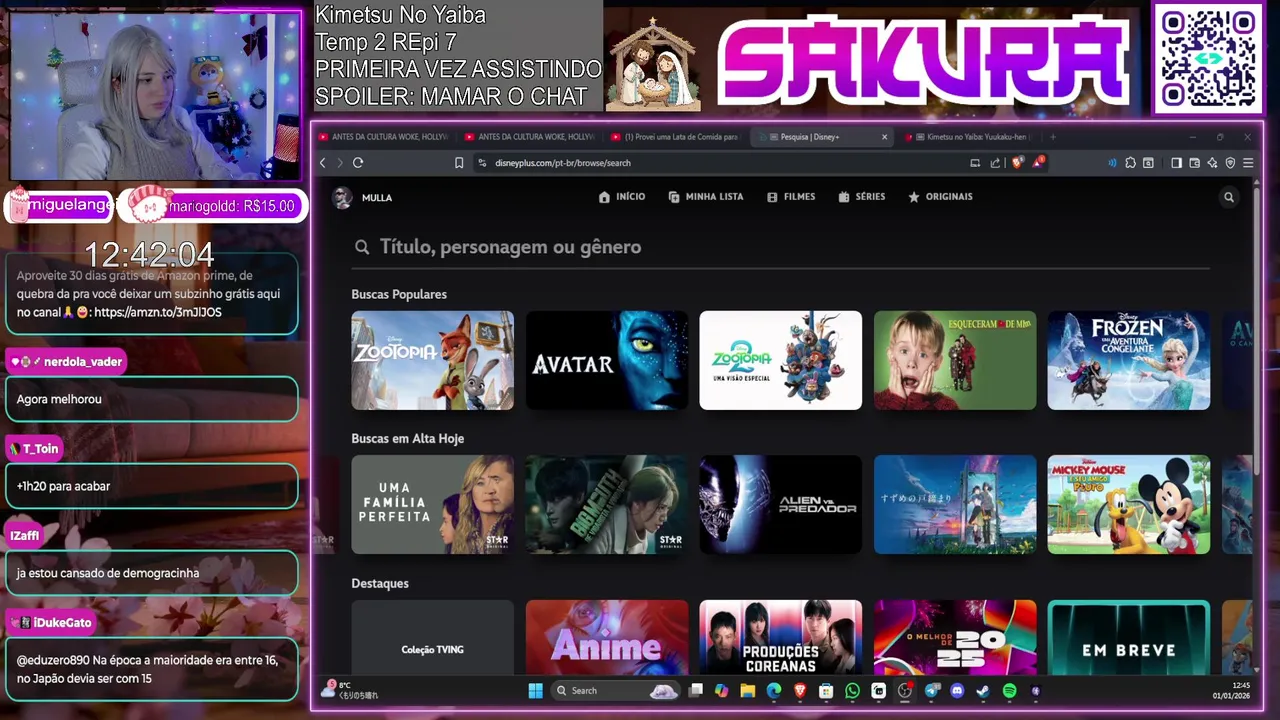Open Esqueceram de Mim thumbnail

coord(955,360)
